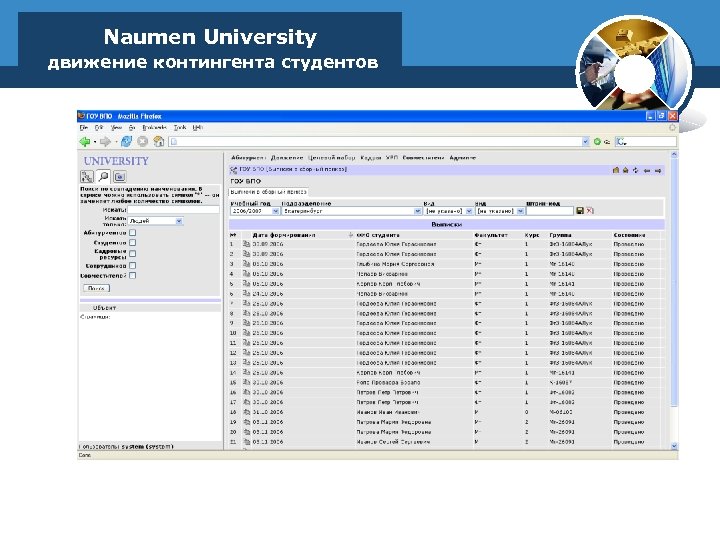The height and width of the screenshot is (540, 720).
Task: Click the green Go button beside address bar
Action: tap(597, 141)
